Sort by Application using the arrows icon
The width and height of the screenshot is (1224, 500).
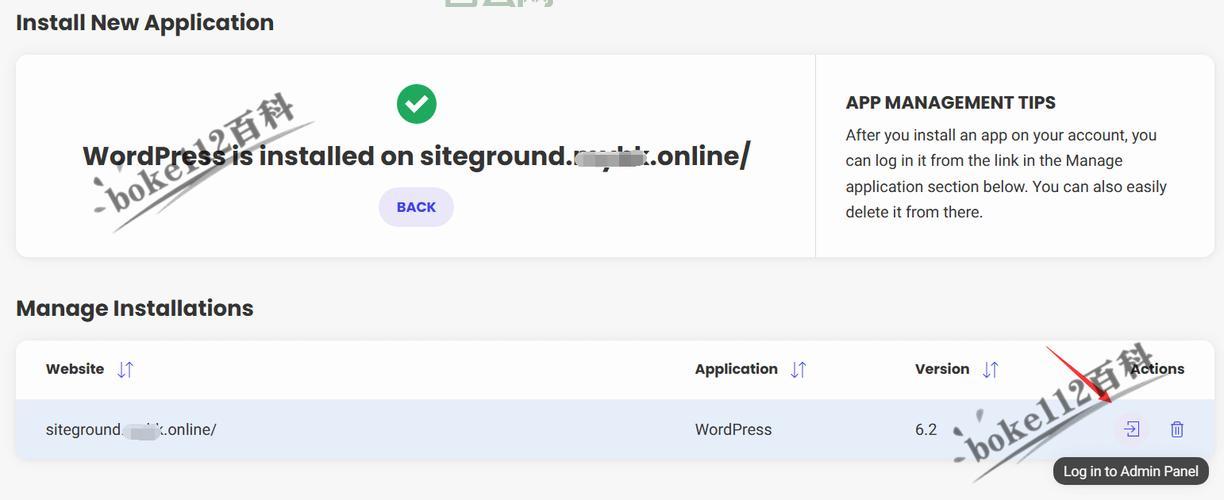point(798,369)
